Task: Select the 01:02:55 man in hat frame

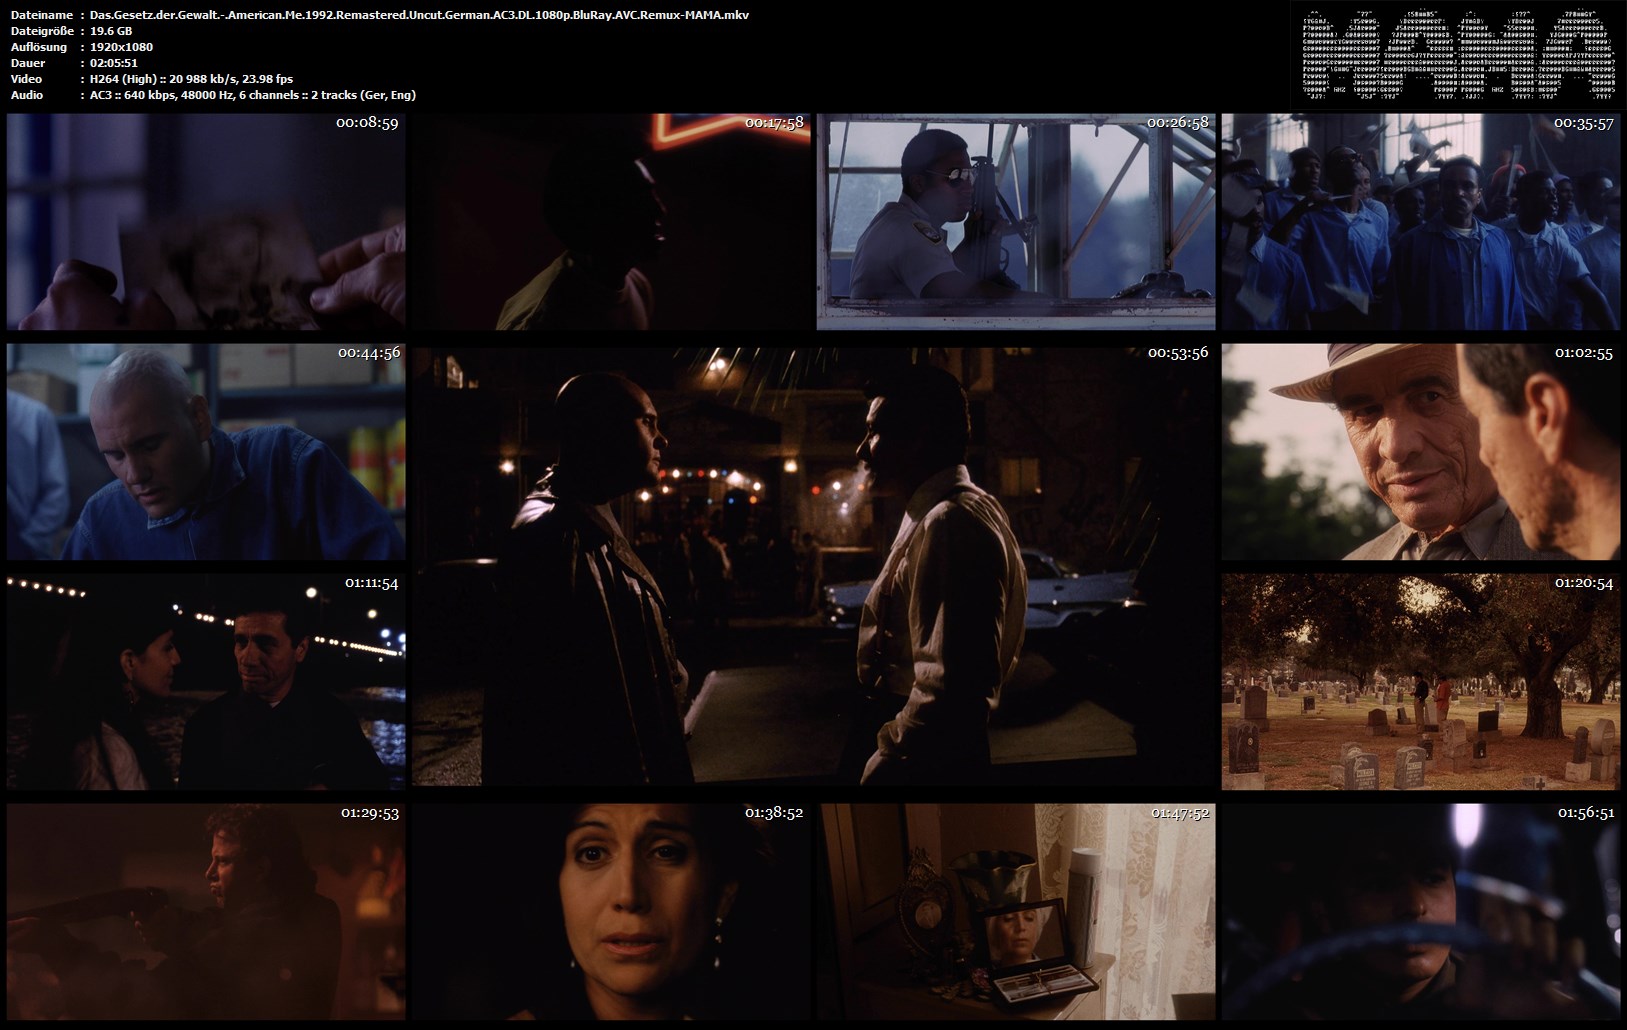Action: [1421, 452]
